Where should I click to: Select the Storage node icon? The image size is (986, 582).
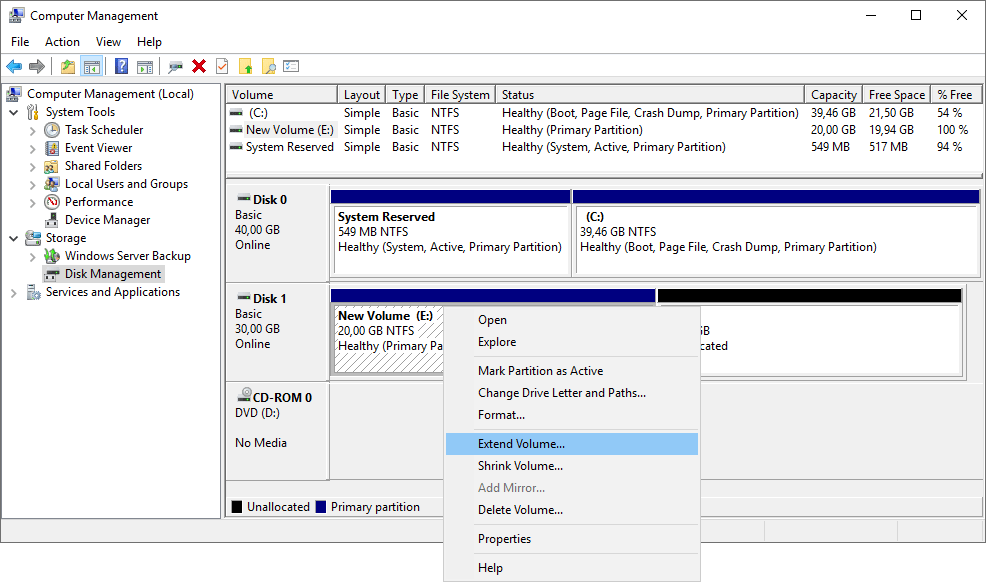click(x=33, y=238)
